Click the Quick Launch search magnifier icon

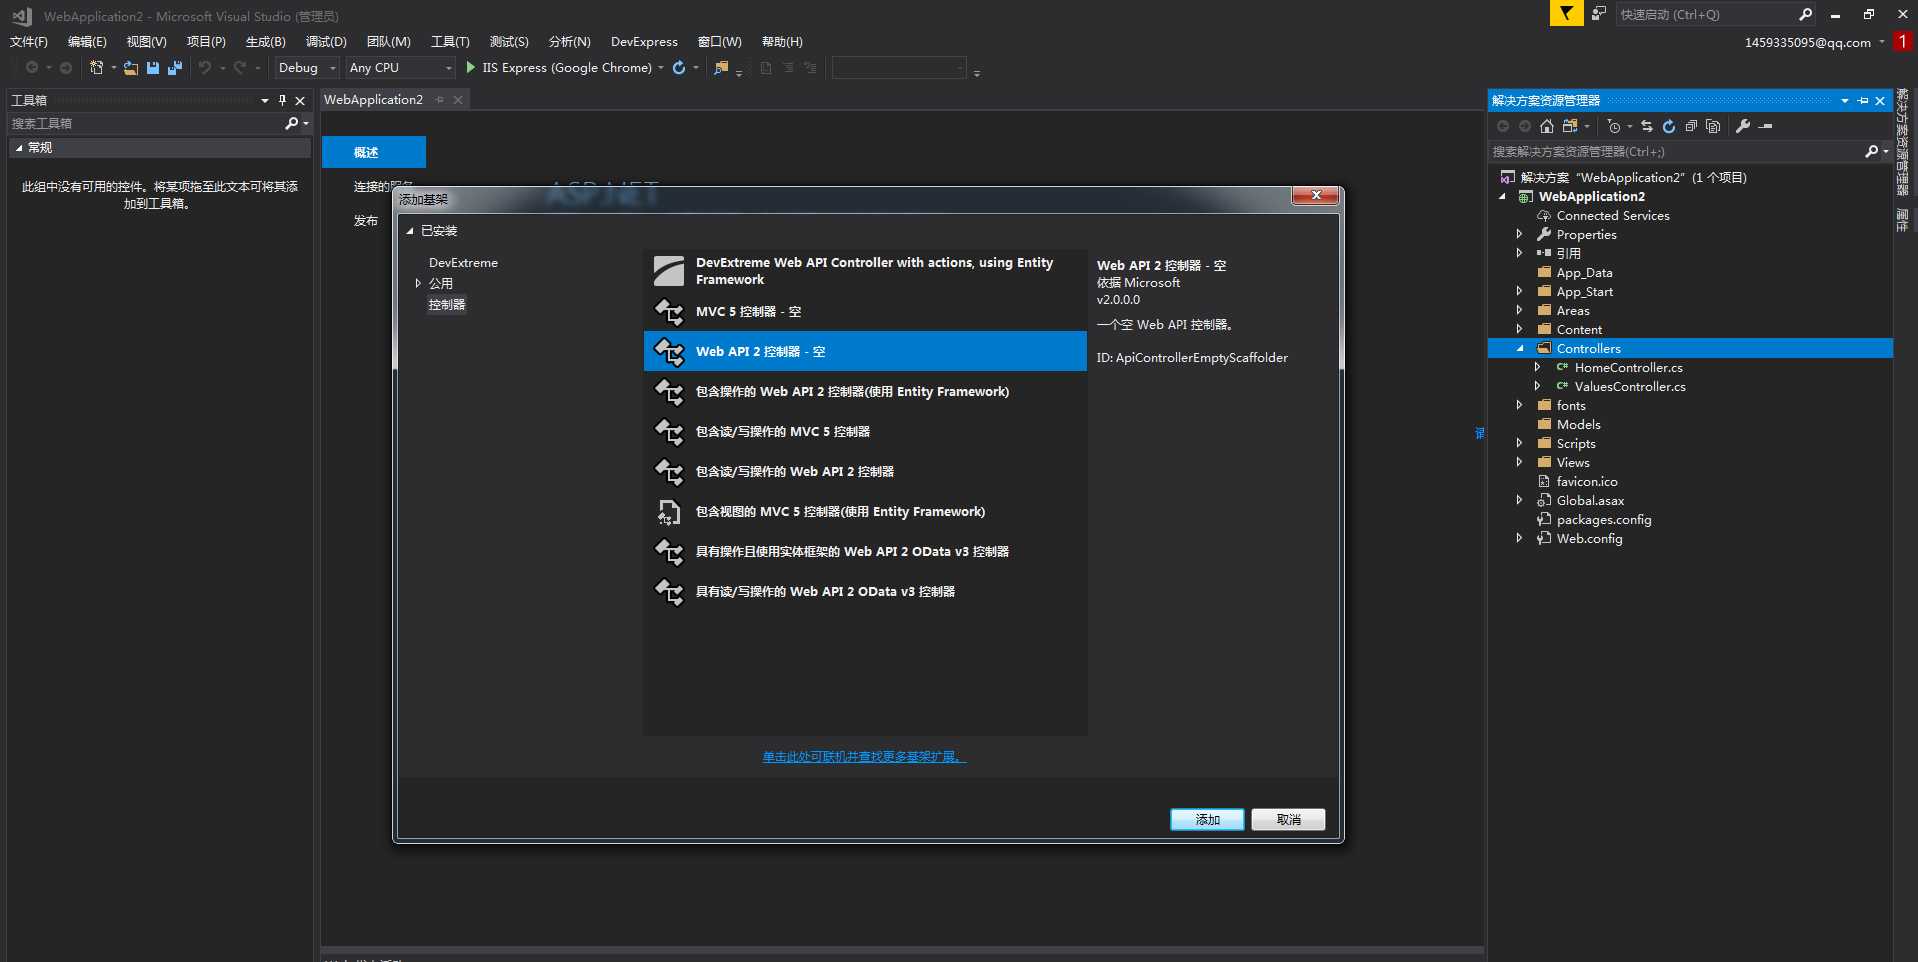pyautogui.click(x=1805, y=14)
